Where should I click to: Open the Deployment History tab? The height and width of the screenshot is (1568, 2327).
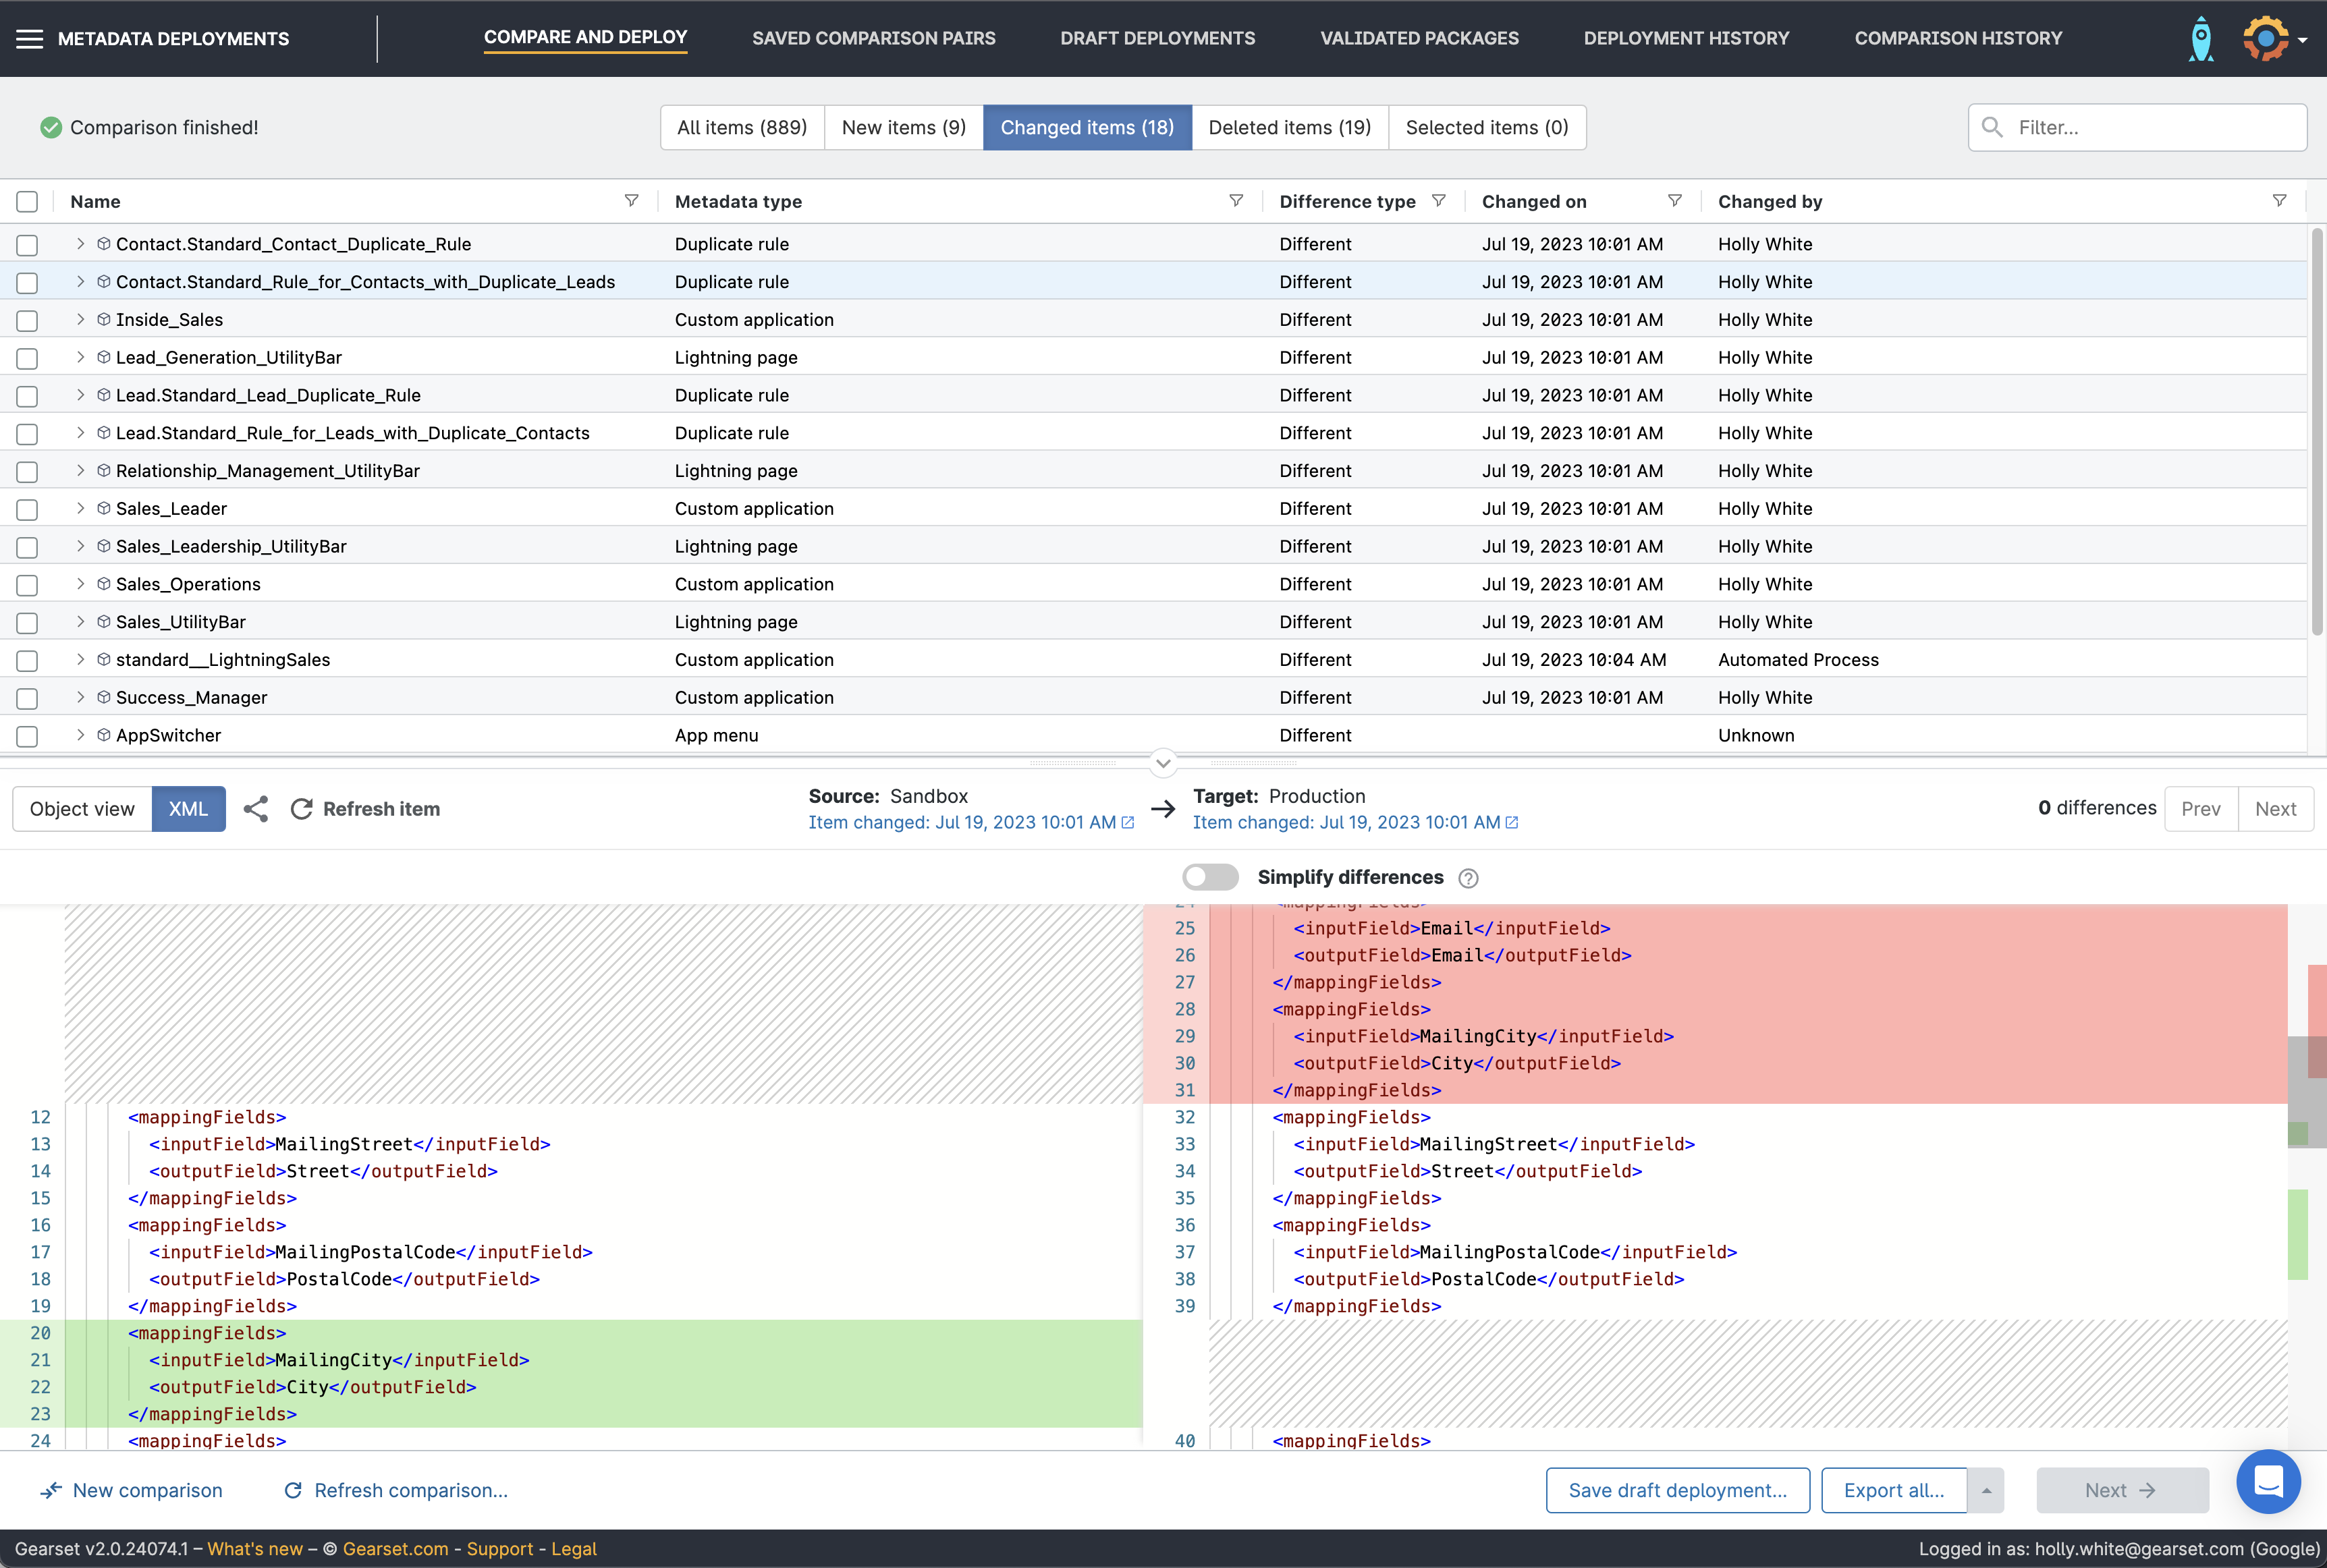coord(1686,38)
